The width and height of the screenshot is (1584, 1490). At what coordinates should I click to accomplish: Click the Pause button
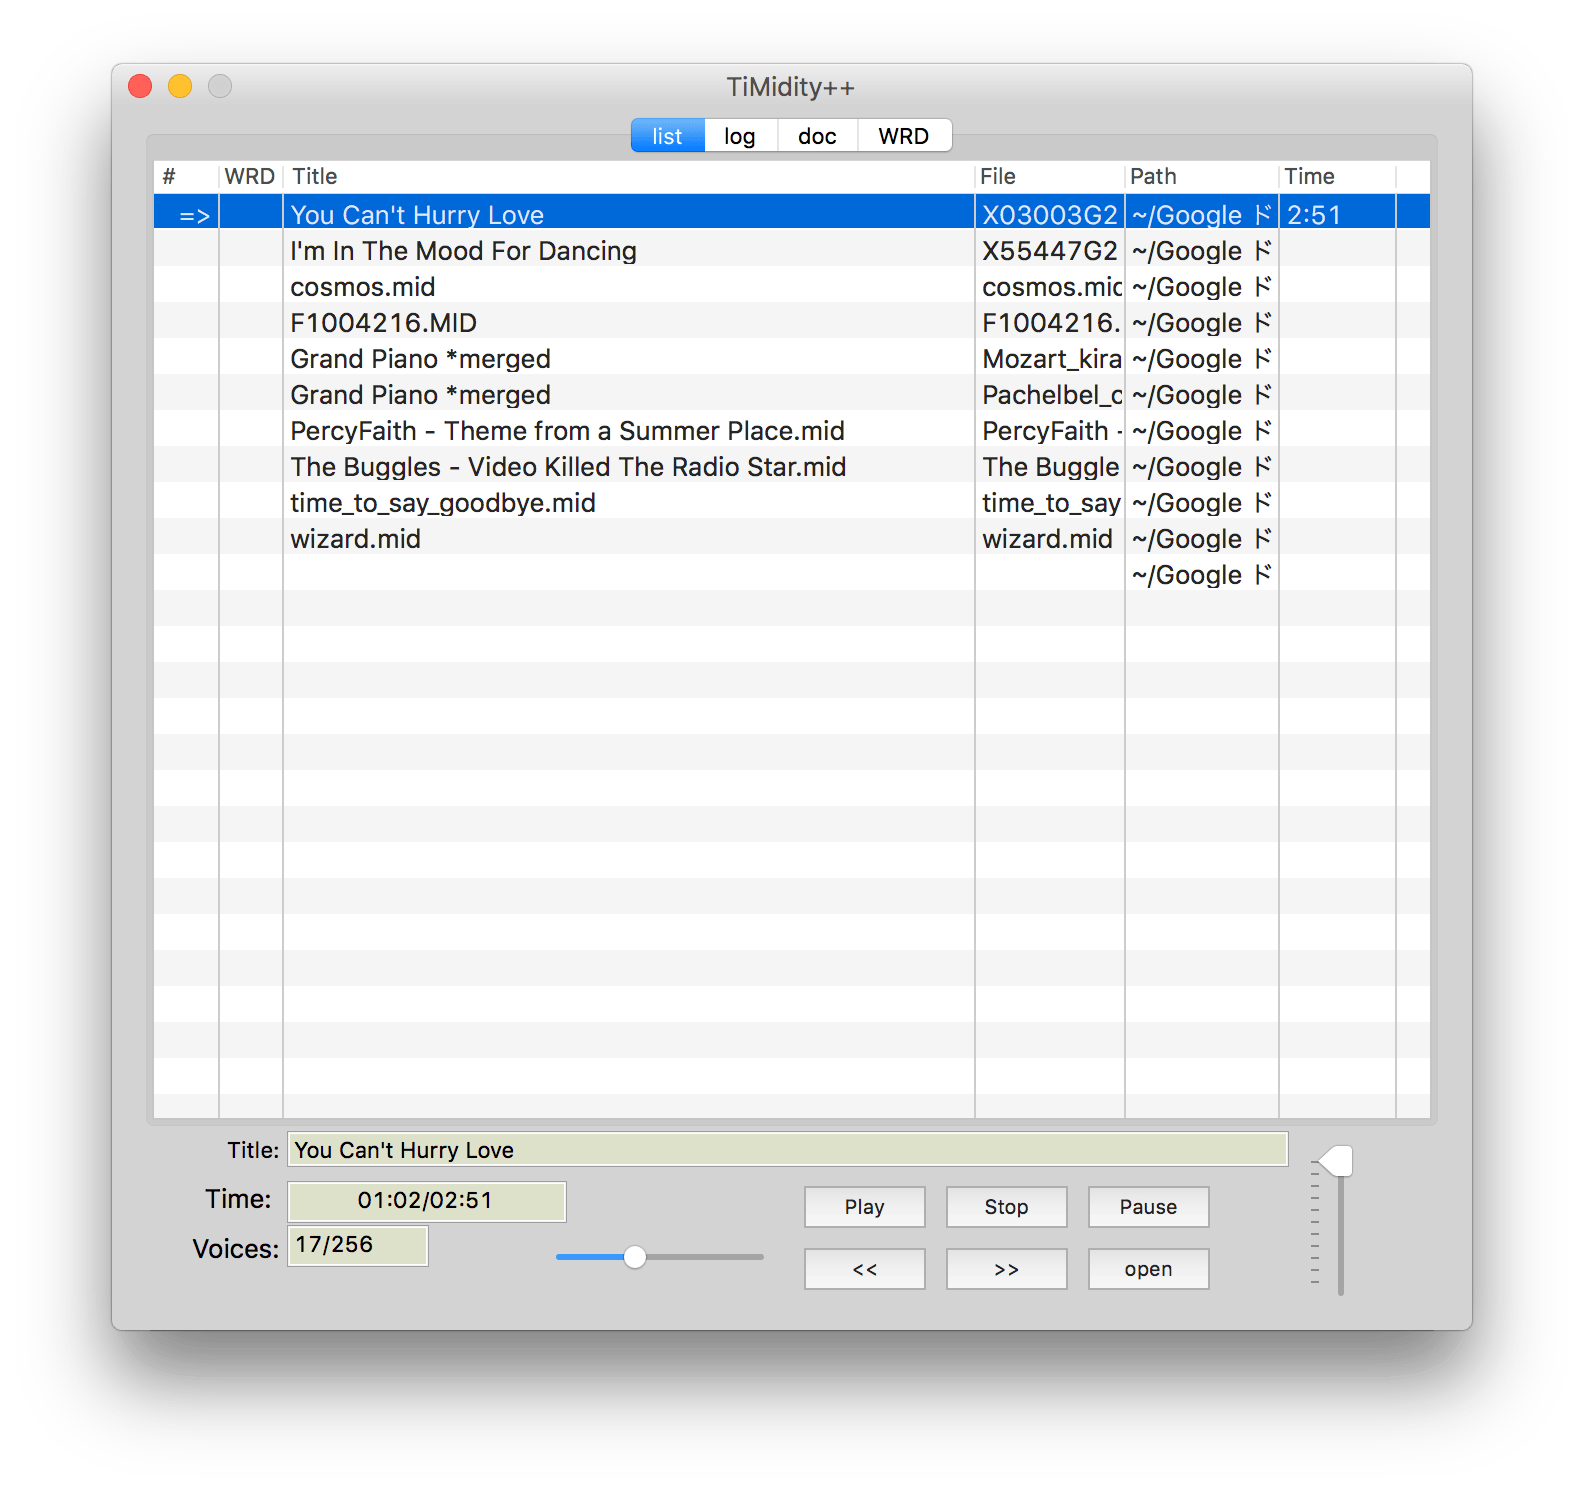[x=1148, y=1207]
